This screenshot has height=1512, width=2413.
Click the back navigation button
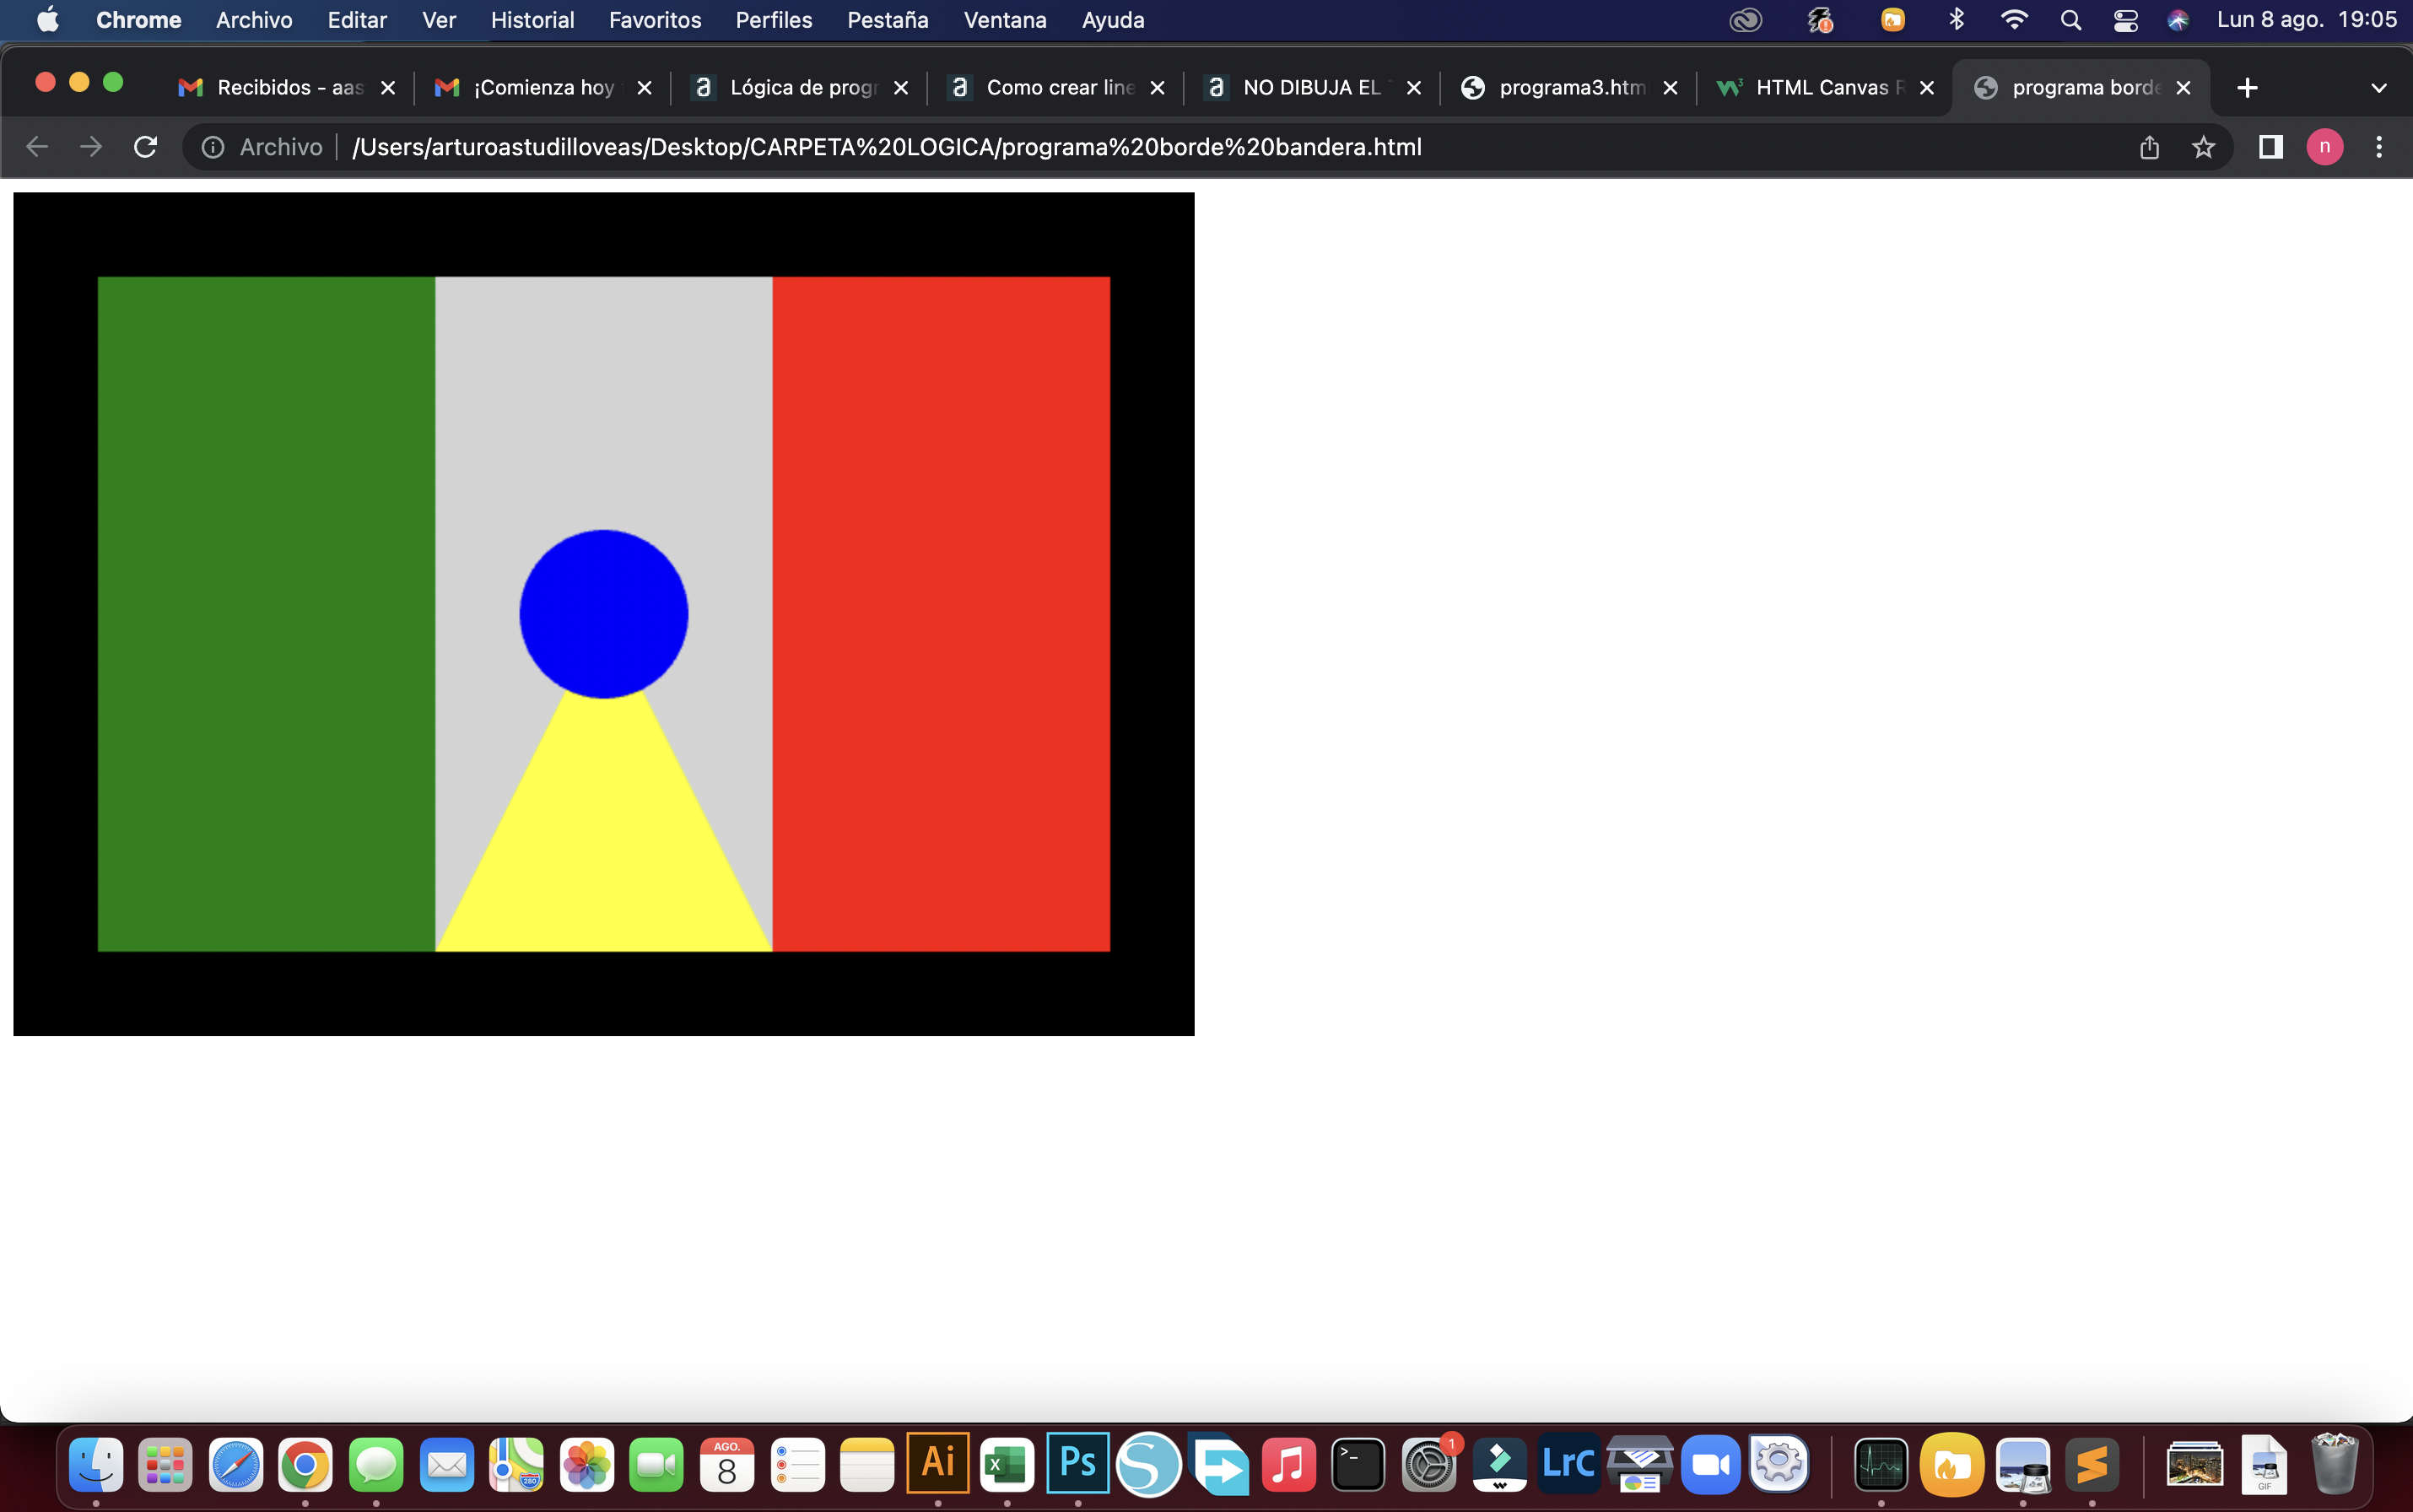(x=36, y=146)
